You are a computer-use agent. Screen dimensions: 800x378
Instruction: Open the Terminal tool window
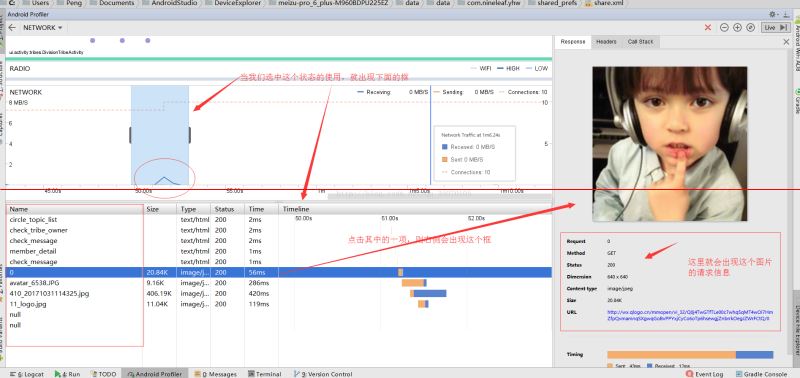pos(264,374)
